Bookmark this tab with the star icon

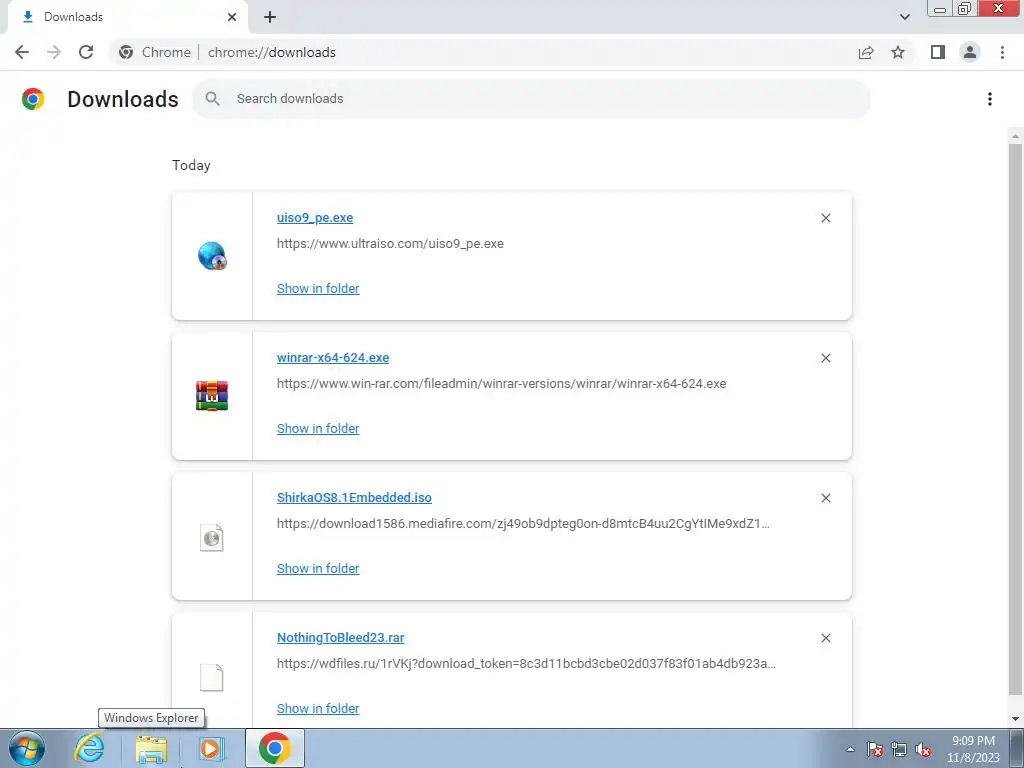[898, 52]
